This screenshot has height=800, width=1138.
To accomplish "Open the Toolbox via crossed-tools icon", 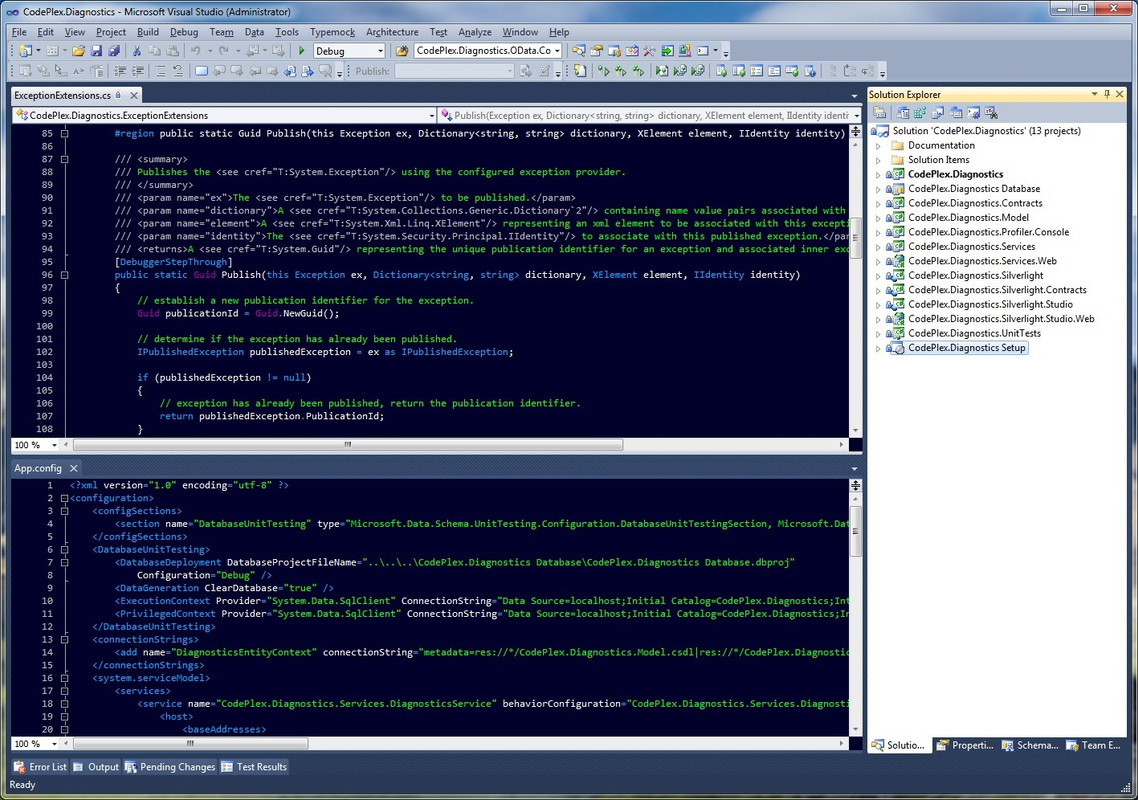I will click(x=649, y=51).
